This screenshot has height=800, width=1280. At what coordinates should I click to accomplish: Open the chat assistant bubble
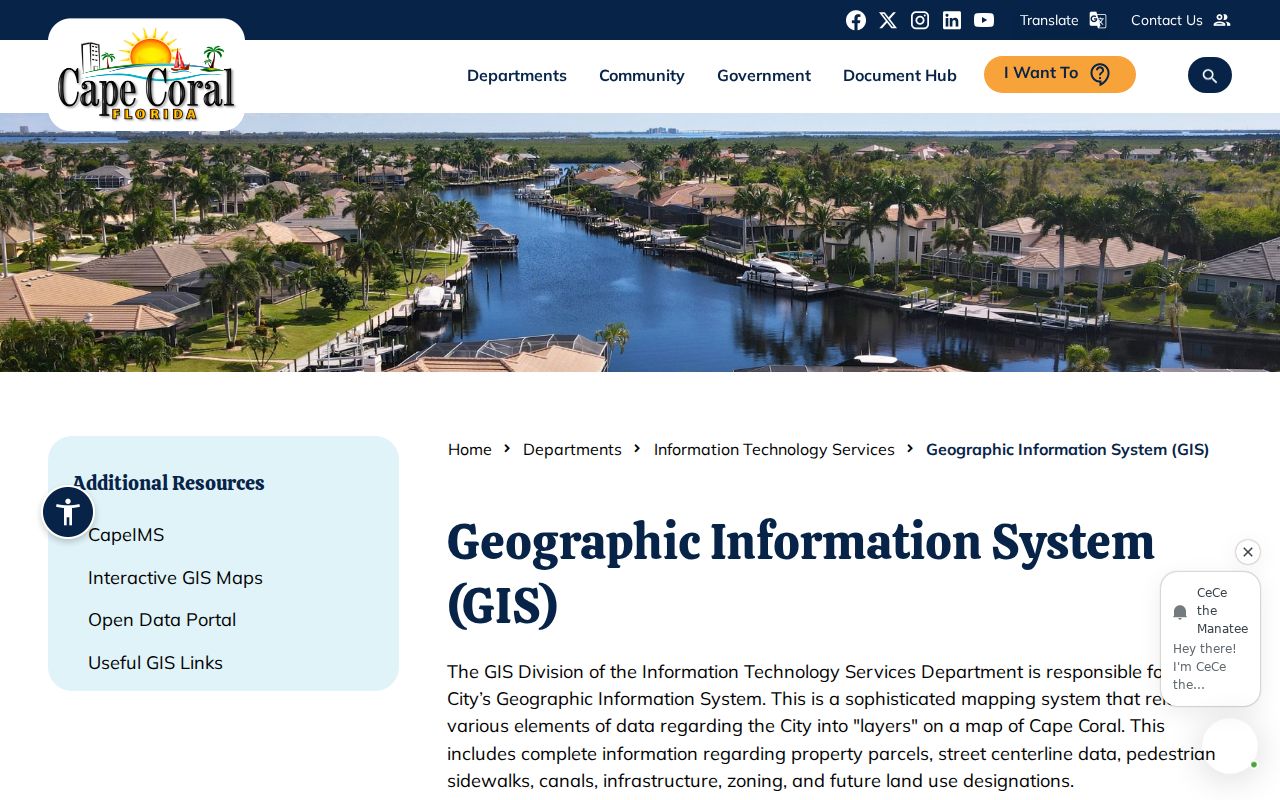point(1230,746)
